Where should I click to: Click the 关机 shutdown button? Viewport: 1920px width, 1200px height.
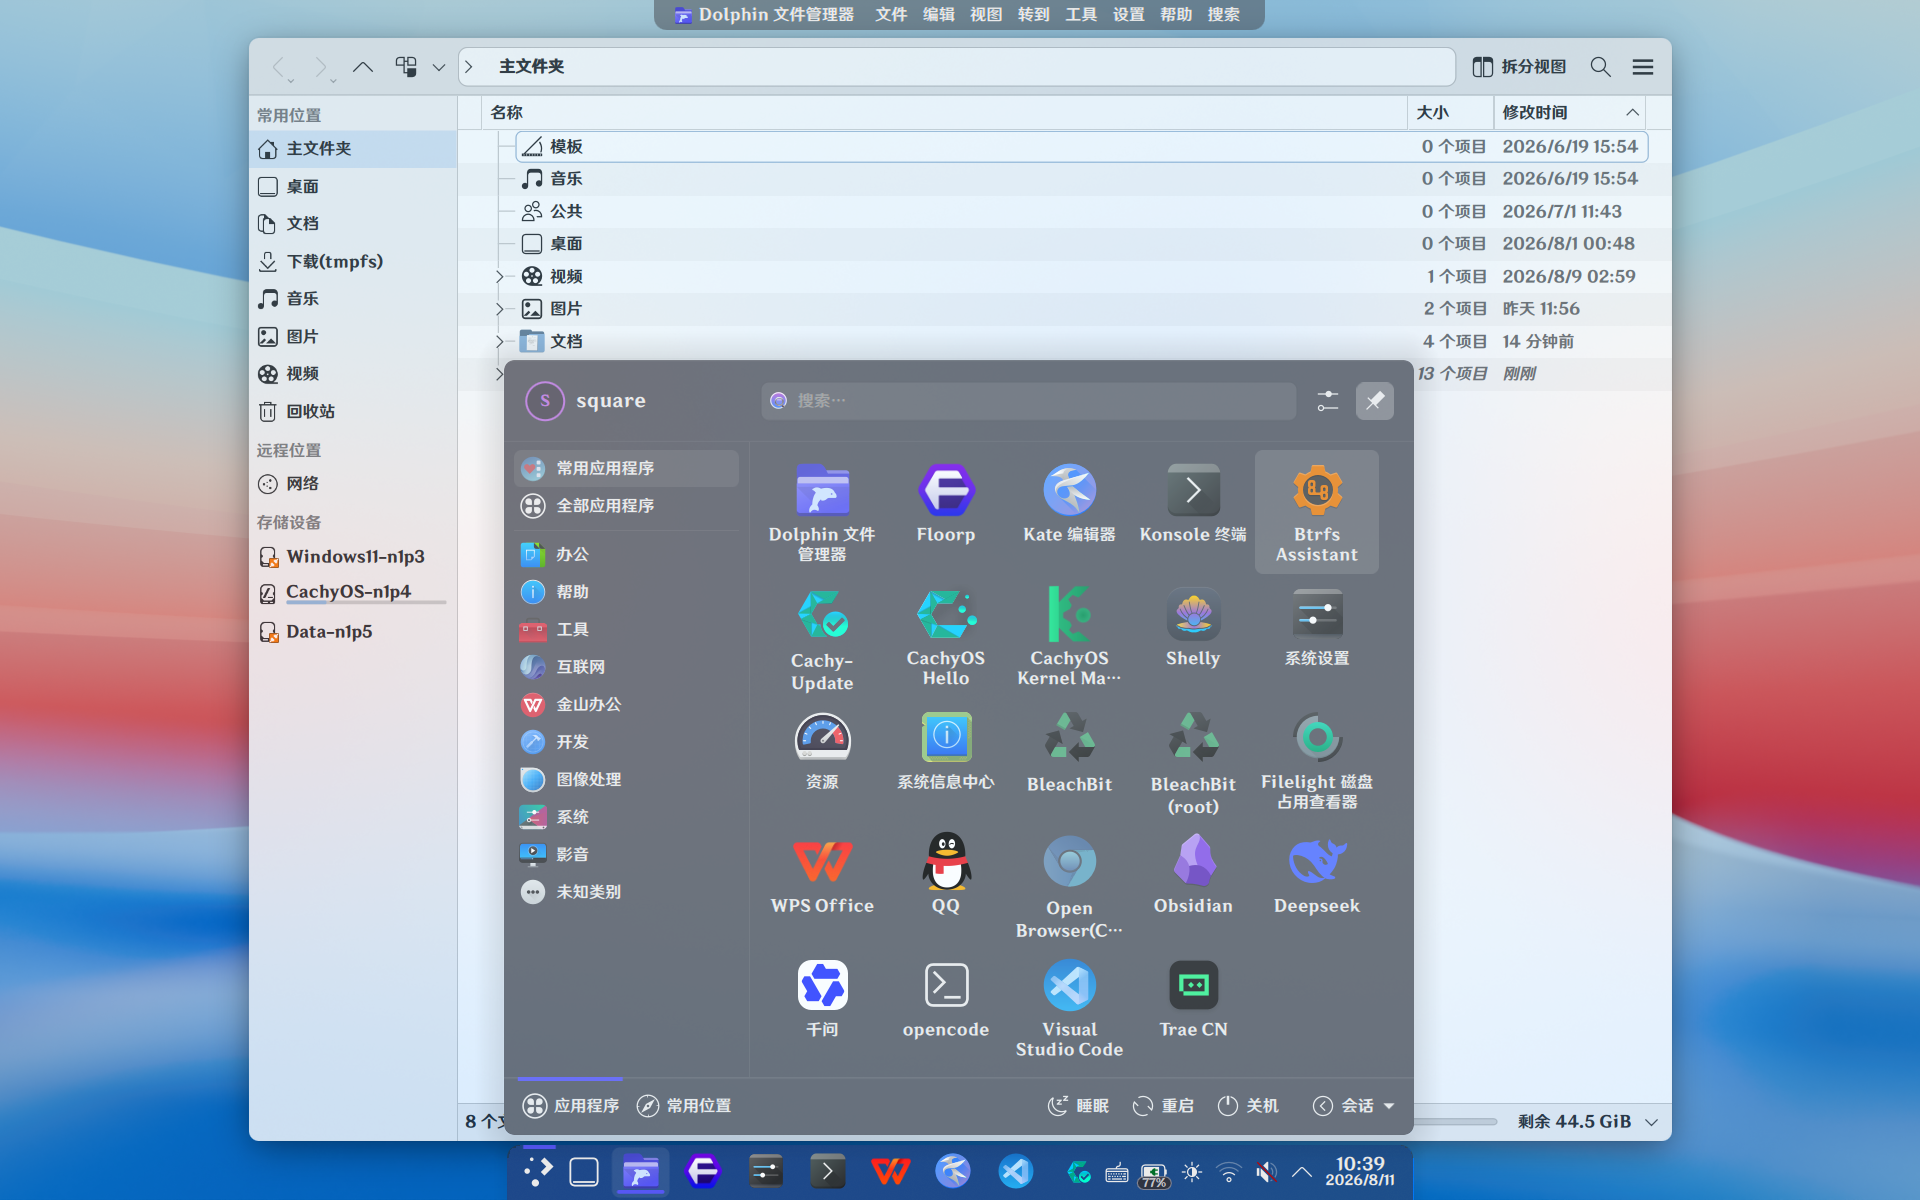tap(1248, 1105)
